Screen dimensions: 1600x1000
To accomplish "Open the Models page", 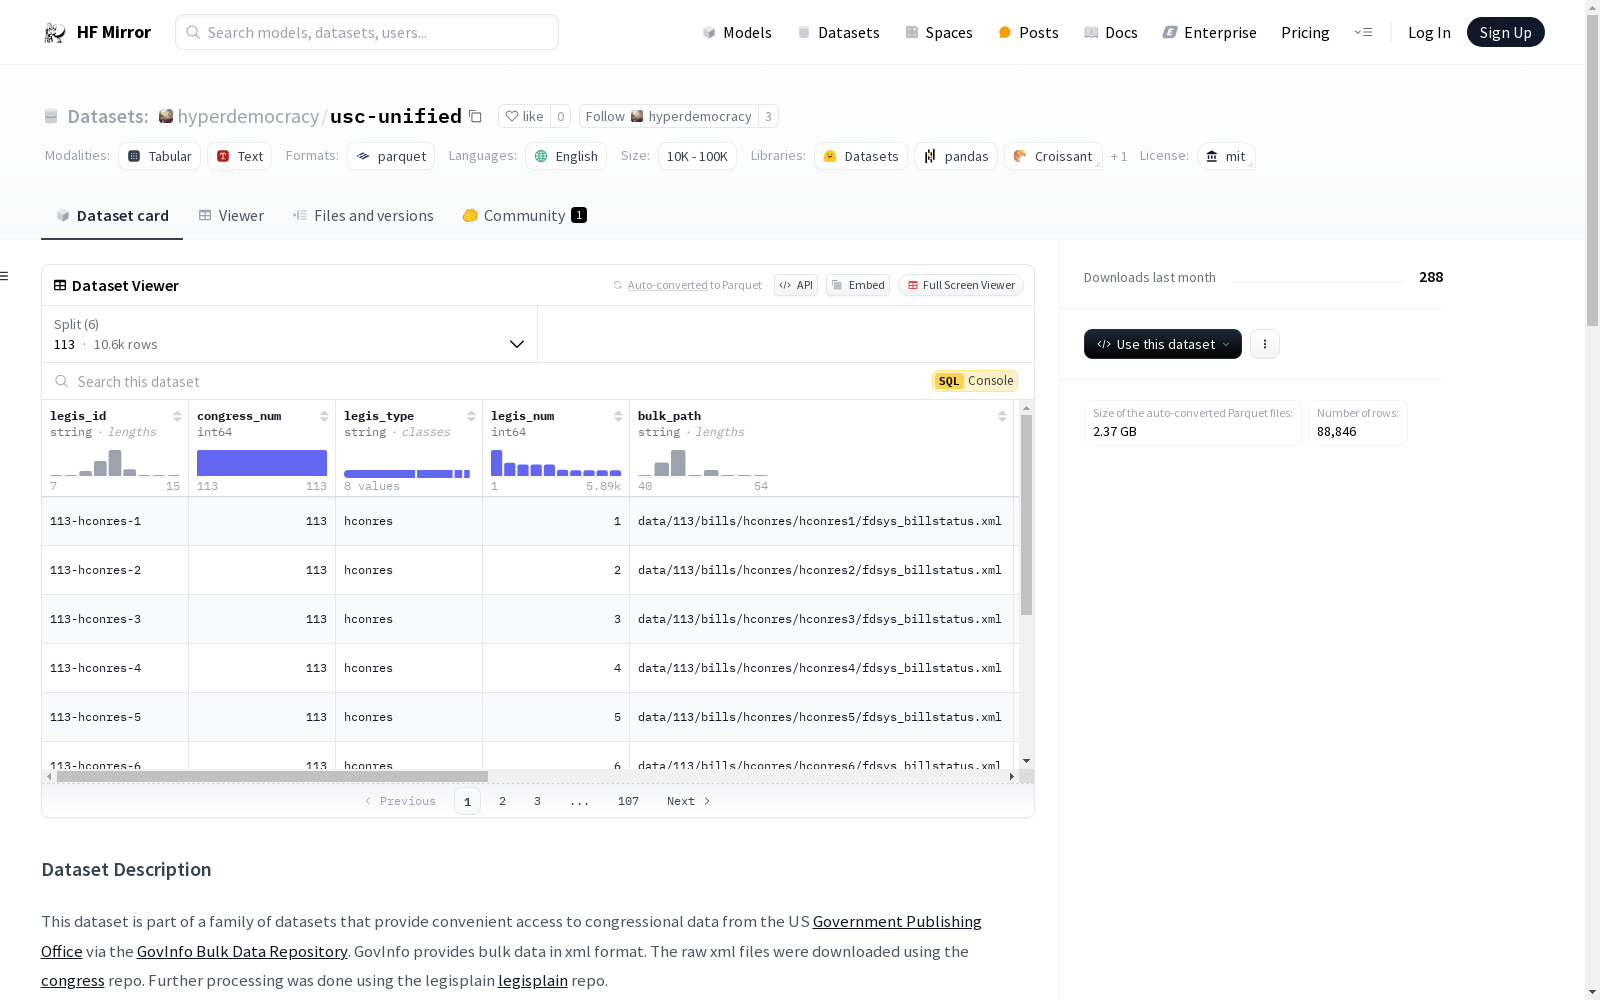I will tap(737, 32).
